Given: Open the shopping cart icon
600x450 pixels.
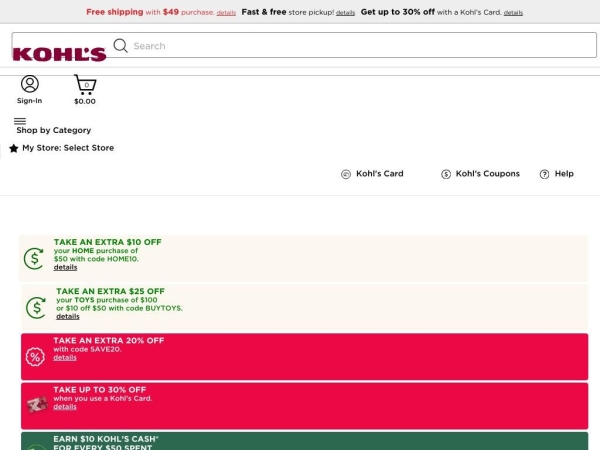Looking at the screenshot, I should [85, 85].
